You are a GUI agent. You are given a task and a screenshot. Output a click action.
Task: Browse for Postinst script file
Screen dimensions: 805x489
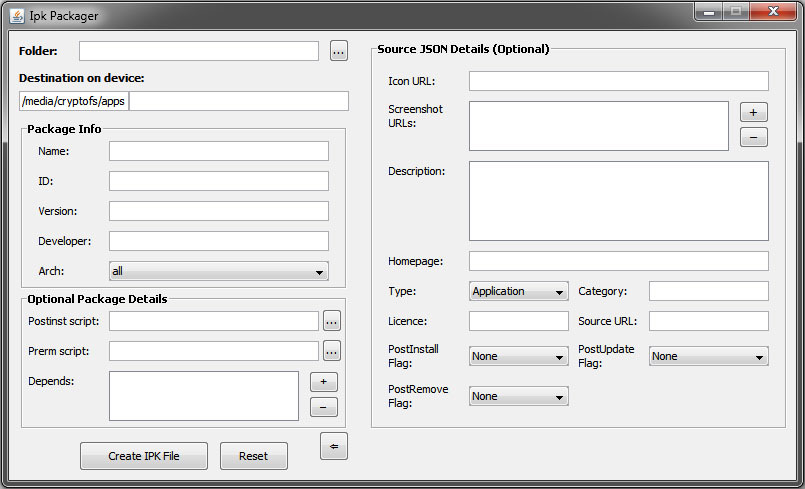click(331, 321)
